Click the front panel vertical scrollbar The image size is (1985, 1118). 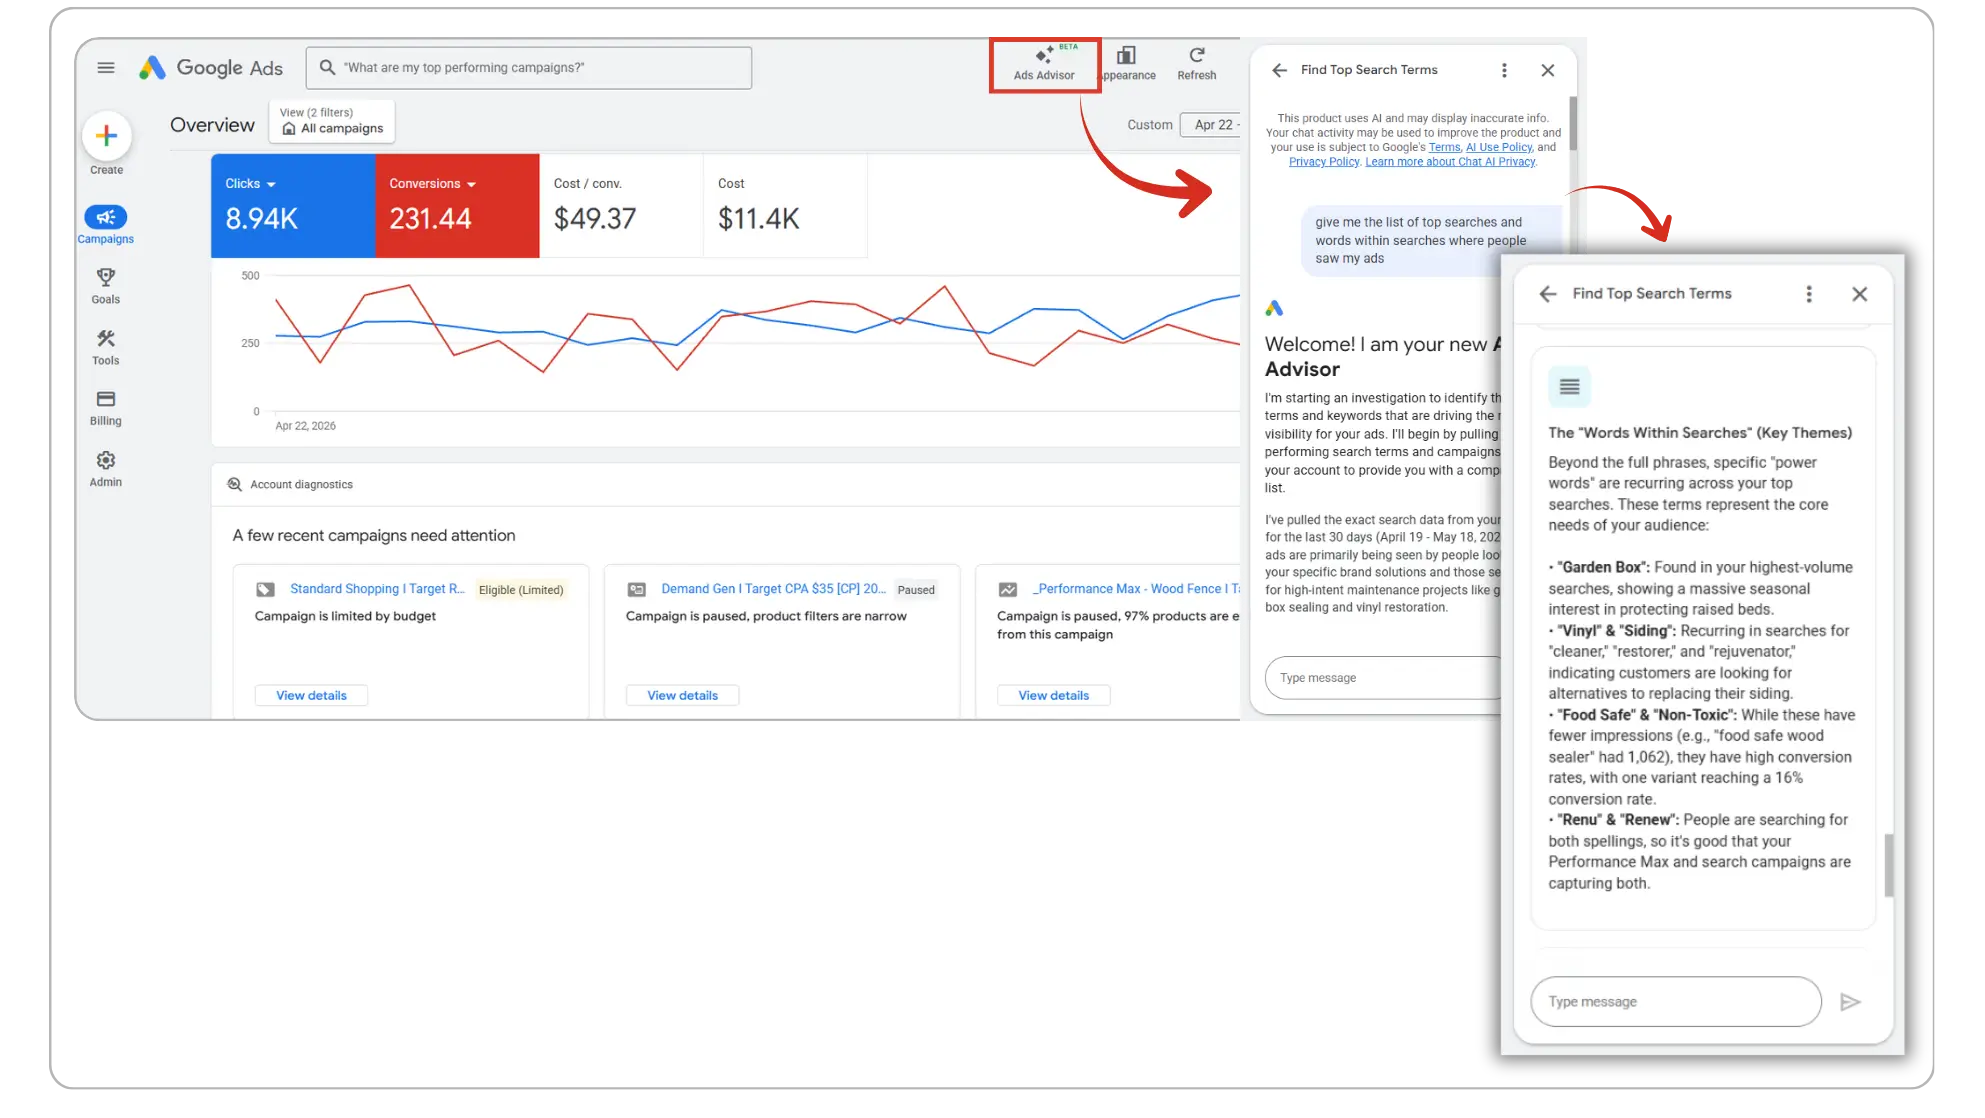pyautogui.click(x=1888, y=865)
